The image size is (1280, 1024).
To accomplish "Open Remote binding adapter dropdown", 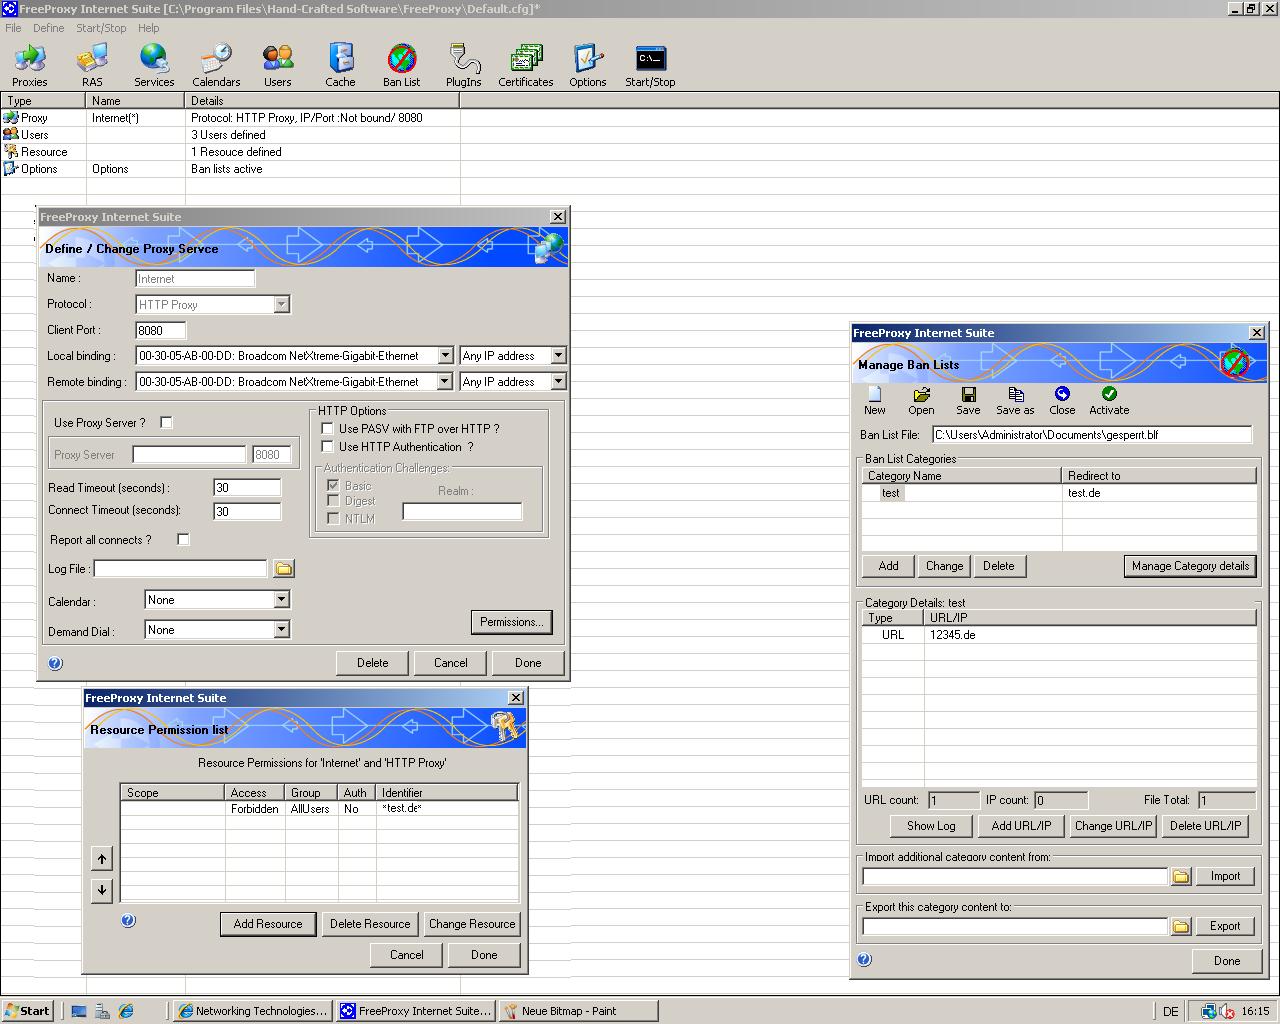I will pos(445,382).
